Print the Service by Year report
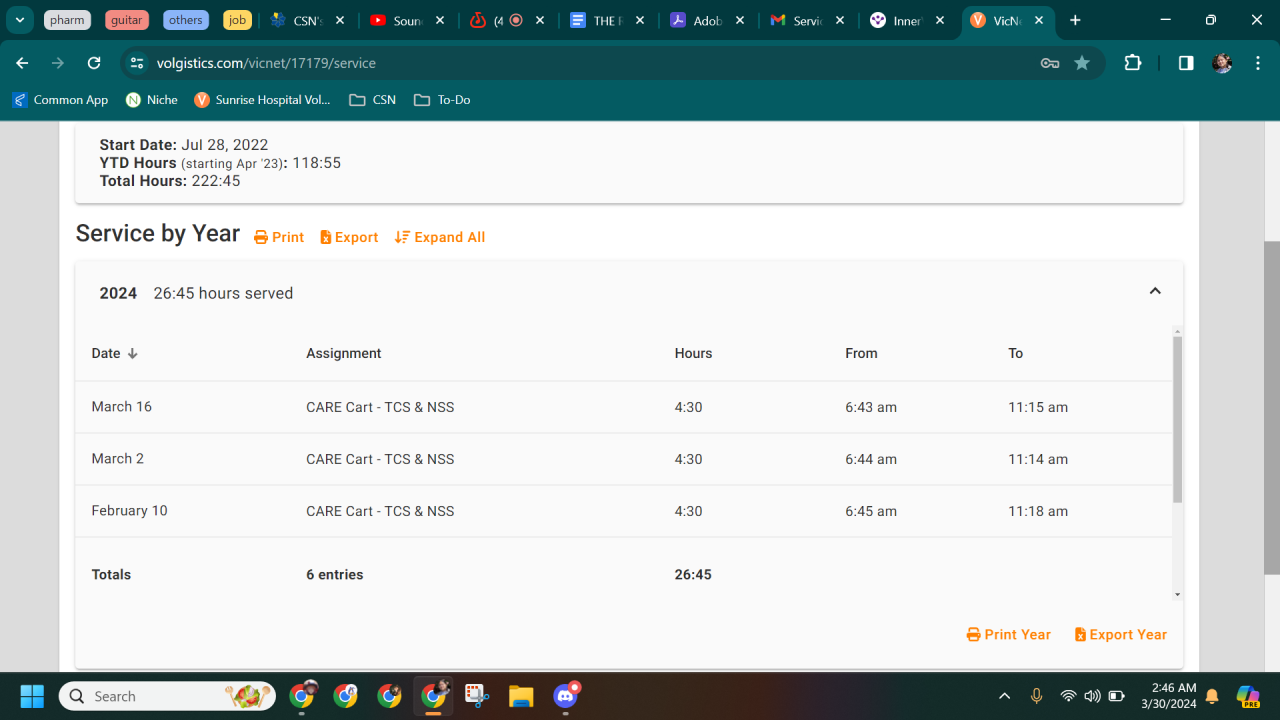The image size is (1280, 720). [x=279, y=237]
